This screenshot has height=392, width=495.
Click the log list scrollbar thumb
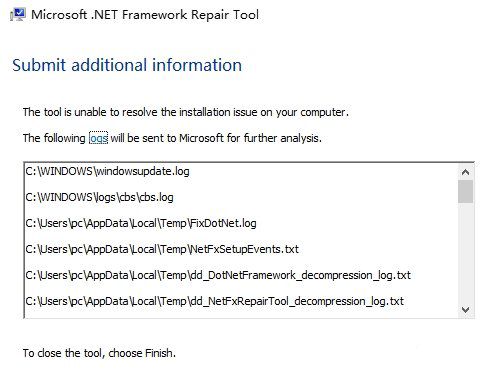click(x=465, y=192)
